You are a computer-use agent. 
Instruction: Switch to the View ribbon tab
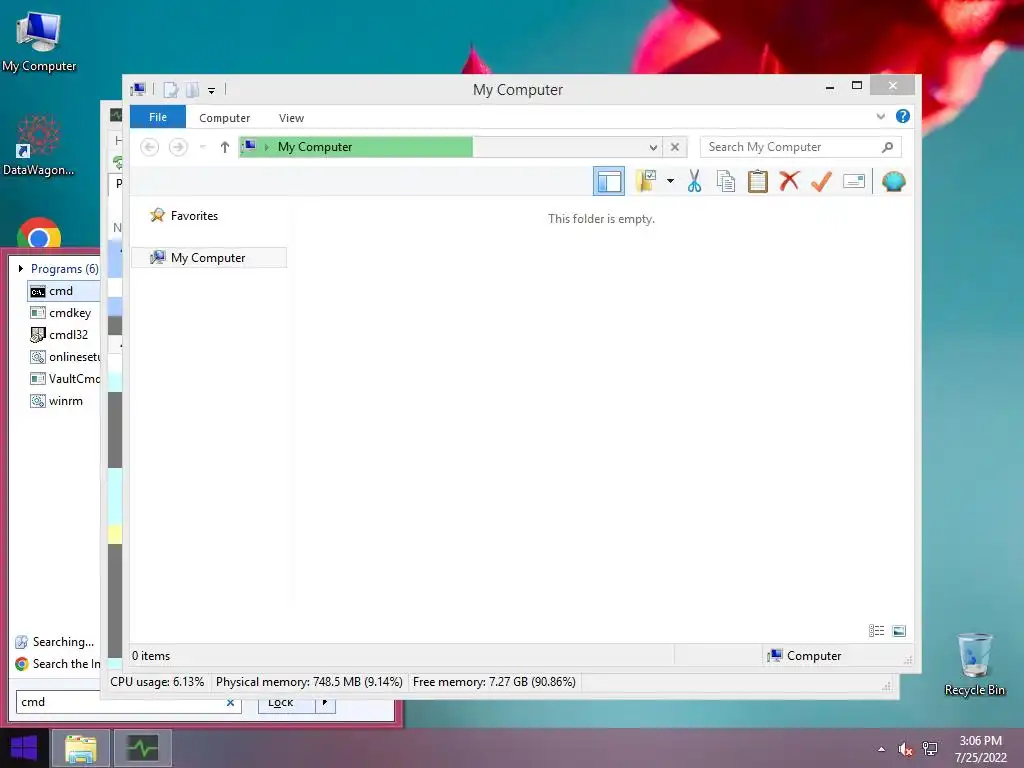point(291,118)
